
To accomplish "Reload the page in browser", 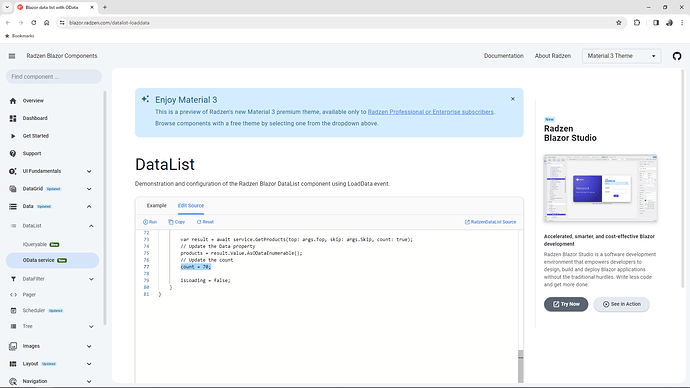I will point(33,23).
